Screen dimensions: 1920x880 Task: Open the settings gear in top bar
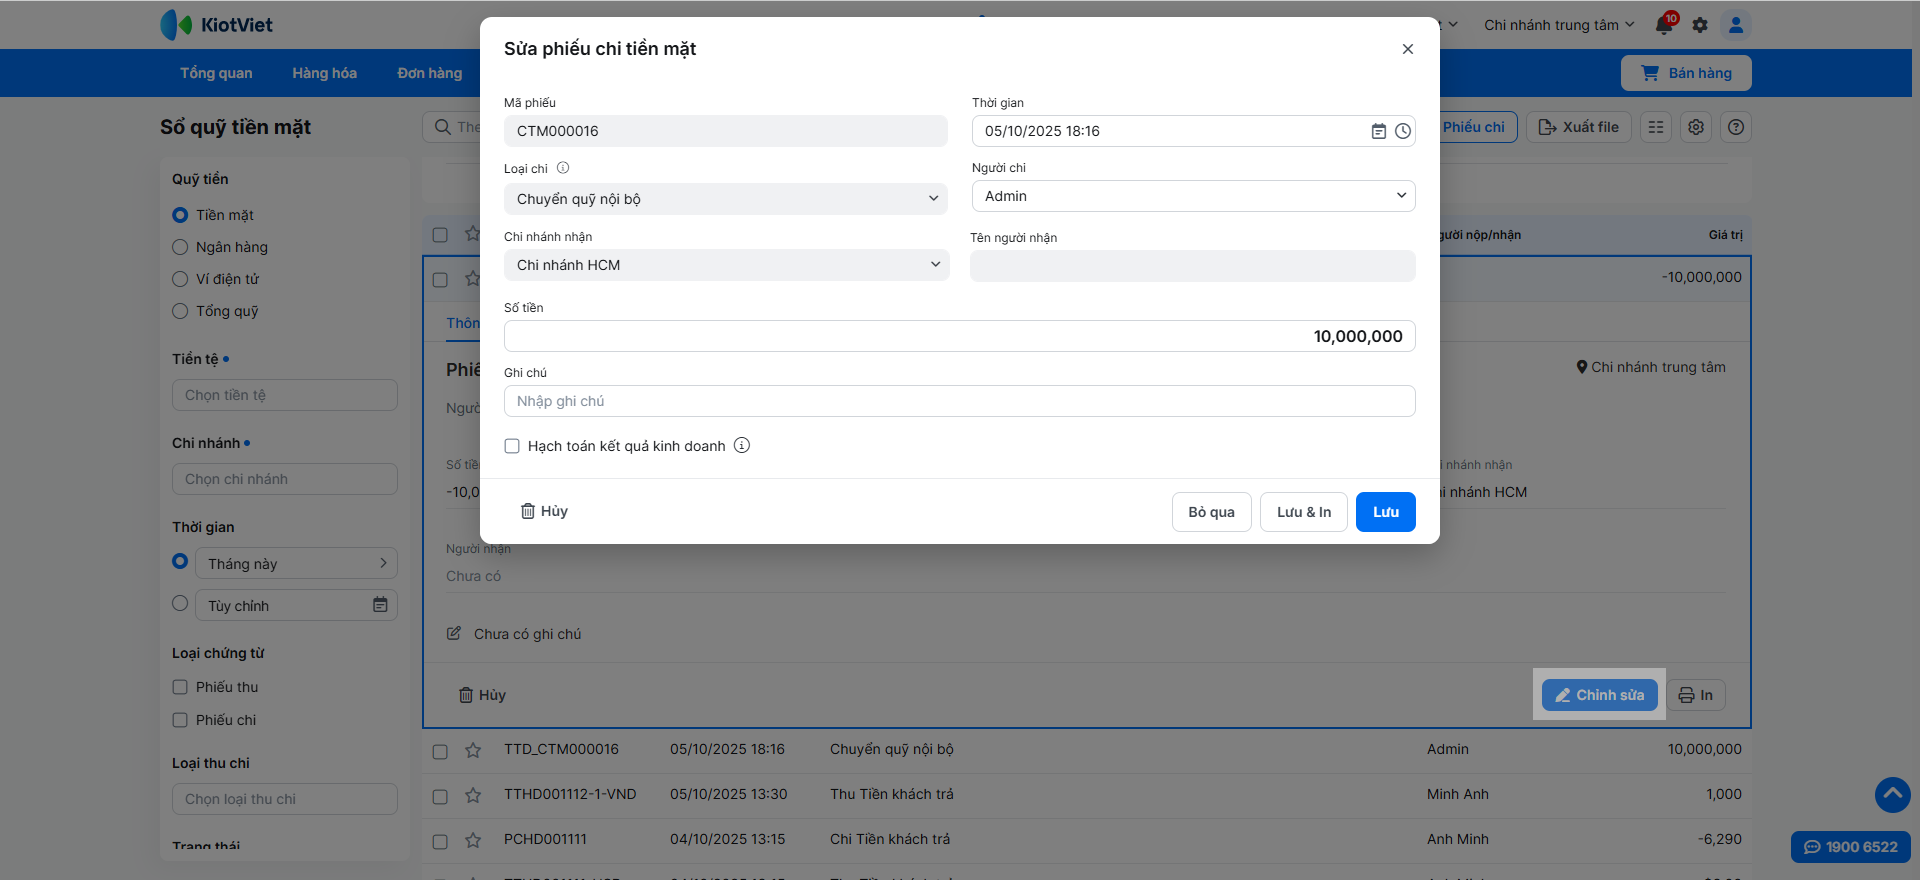point(1700,25)
